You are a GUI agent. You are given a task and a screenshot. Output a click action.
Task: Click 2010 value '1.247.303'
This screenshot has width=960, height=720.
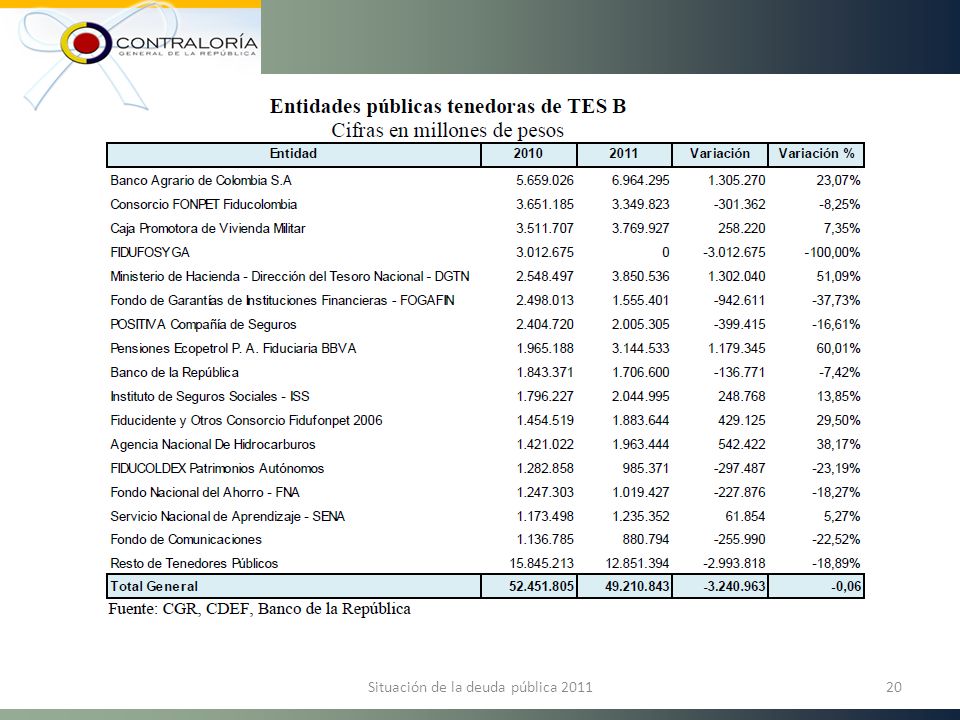point(545,492)
